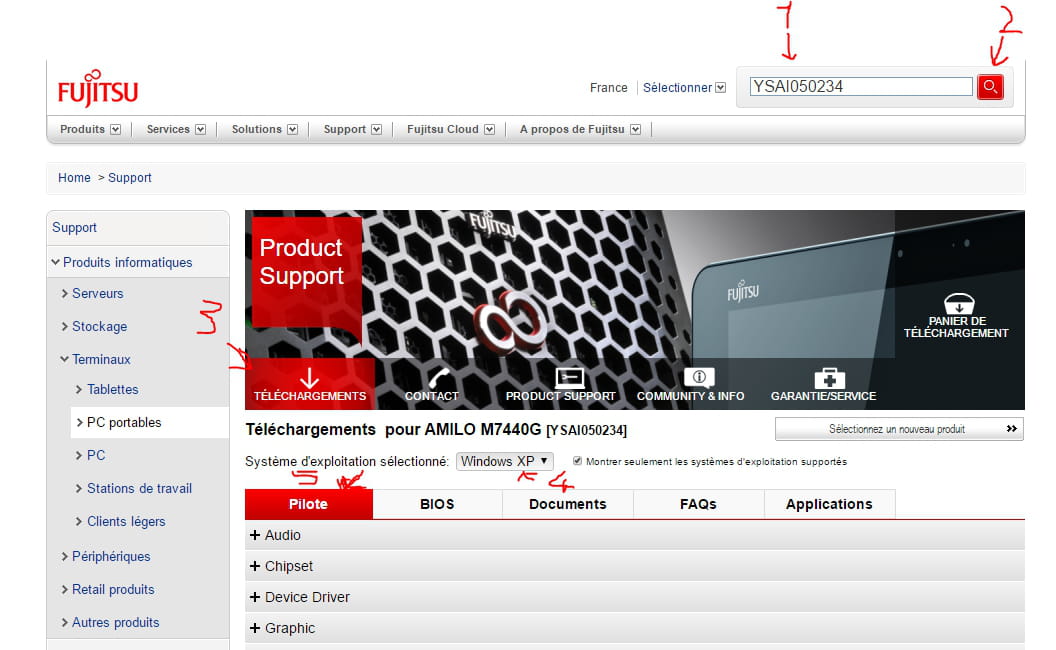This screenshot has height=650, width=1056.
Task: Open the Product Support laptop icon
Action: [568, 378]
